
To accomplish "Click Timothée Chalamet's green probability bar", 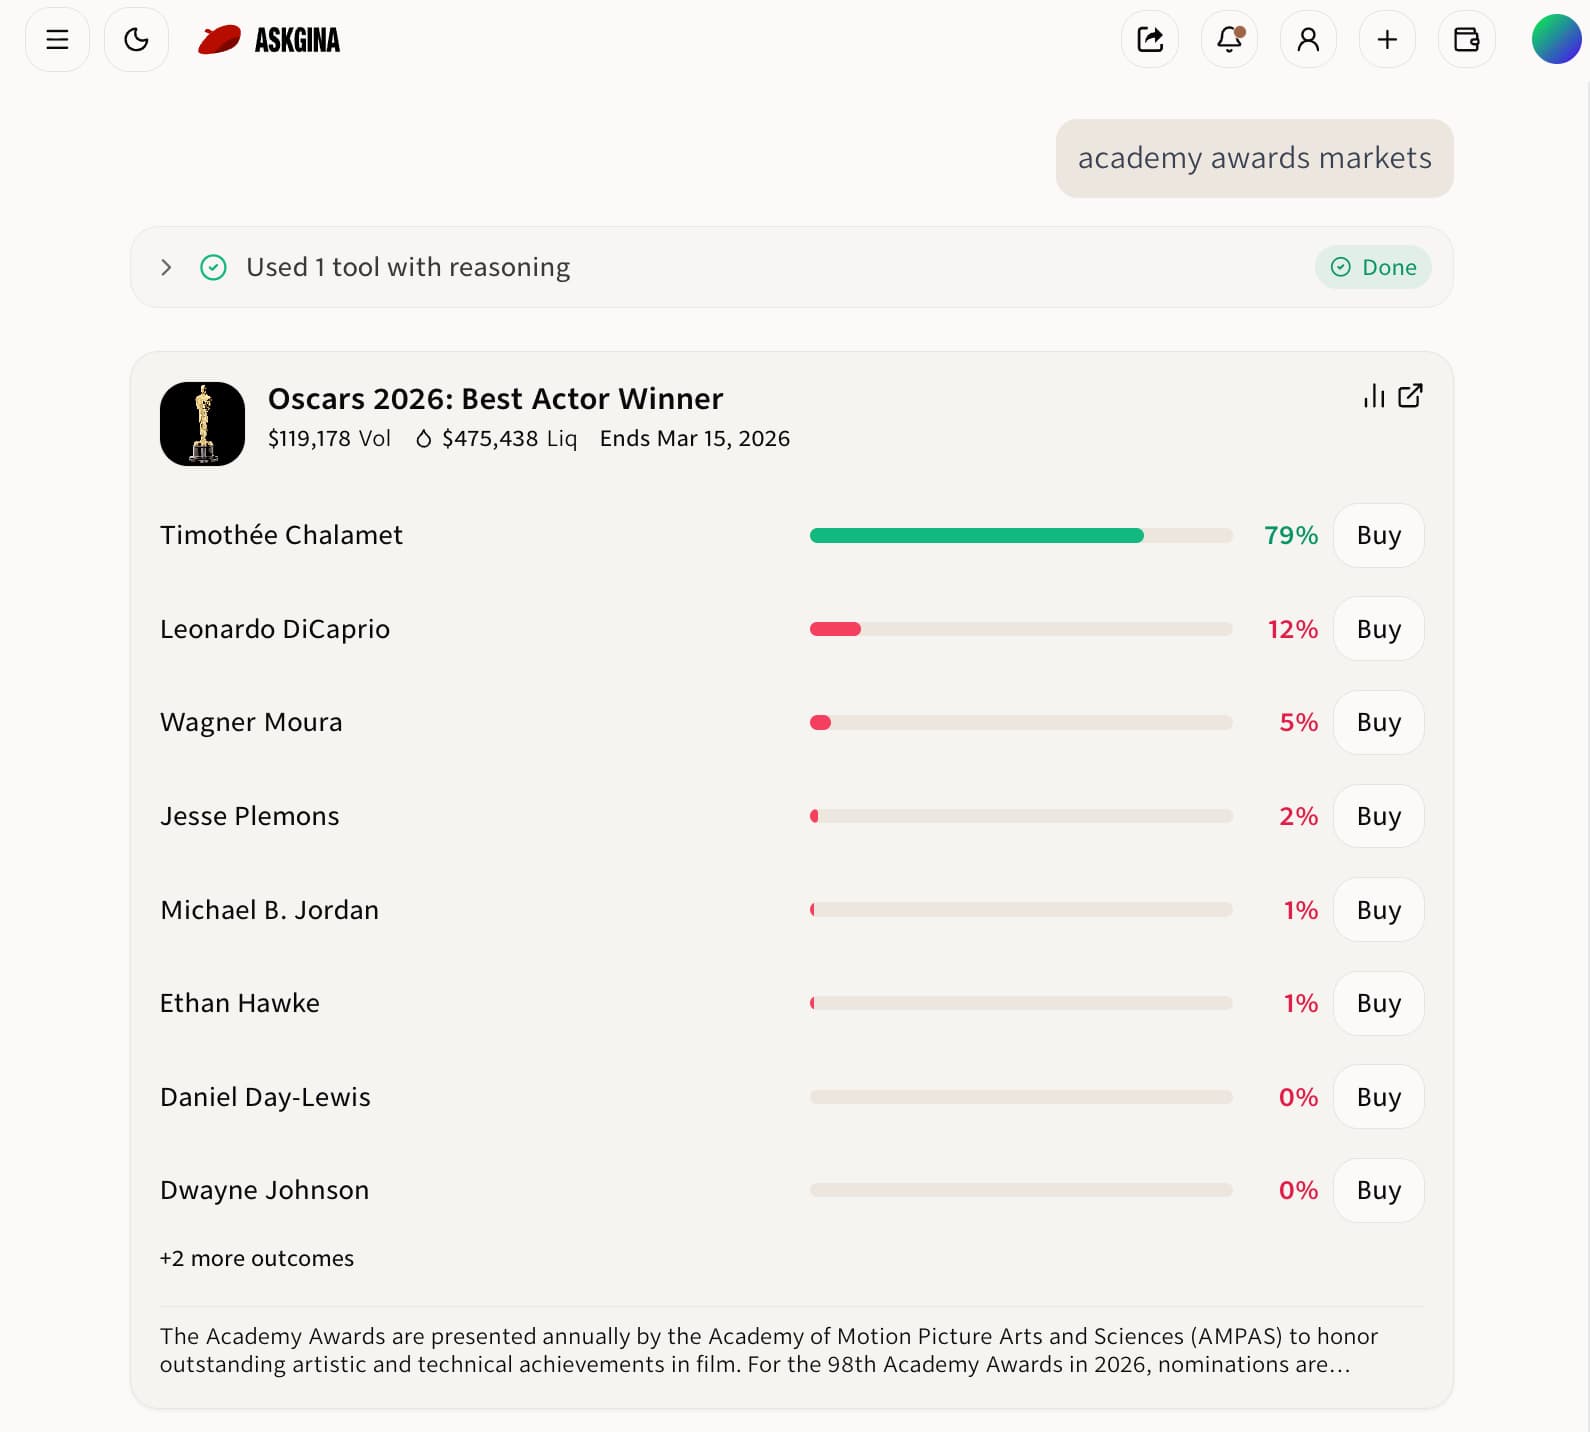I will point(976,536).
